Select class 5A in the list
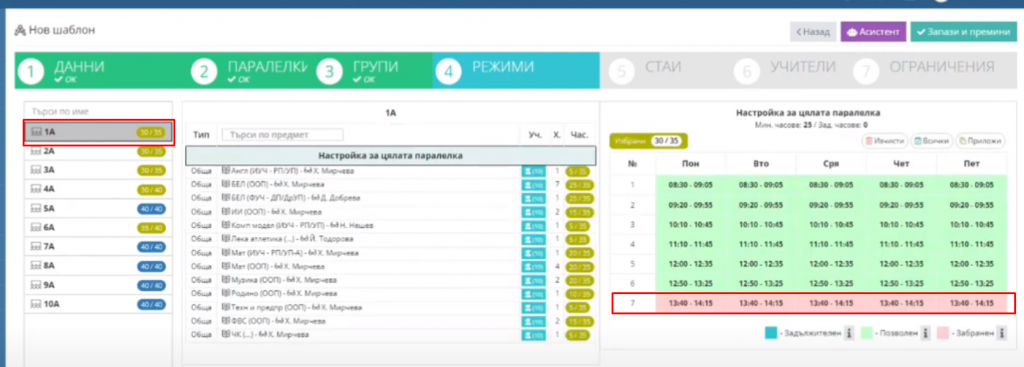The image size is (1024, 367). (x=99, y=209)
